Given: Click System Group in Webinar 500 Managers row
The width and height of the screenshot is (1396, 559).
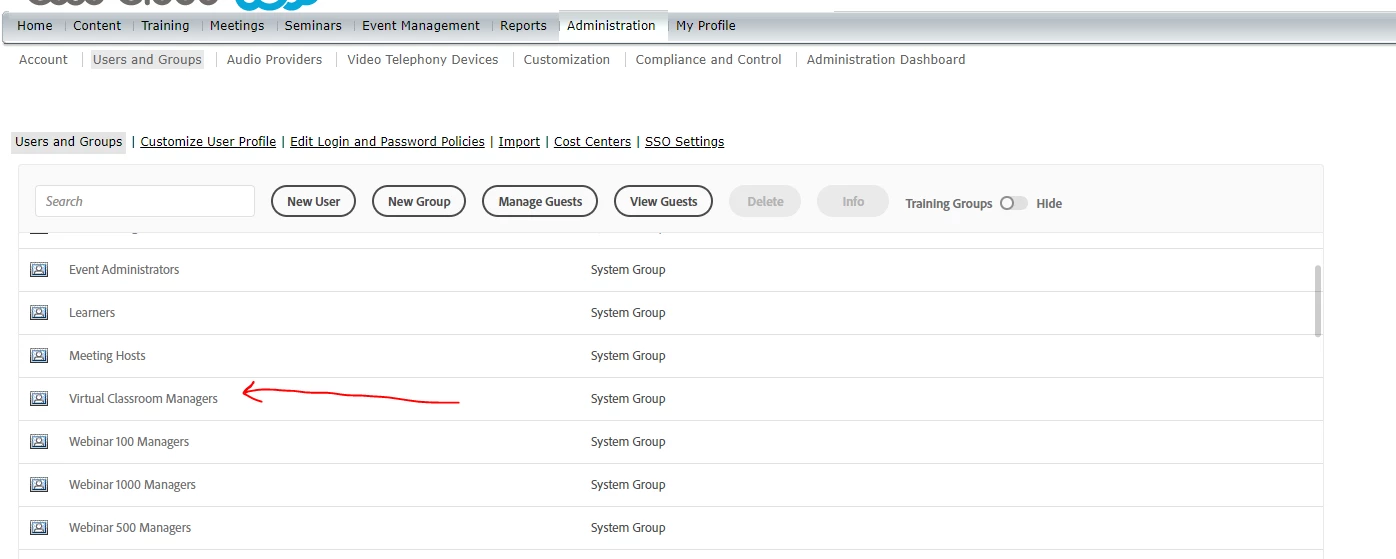Looking at the screenshot, I should coord(628,528).
